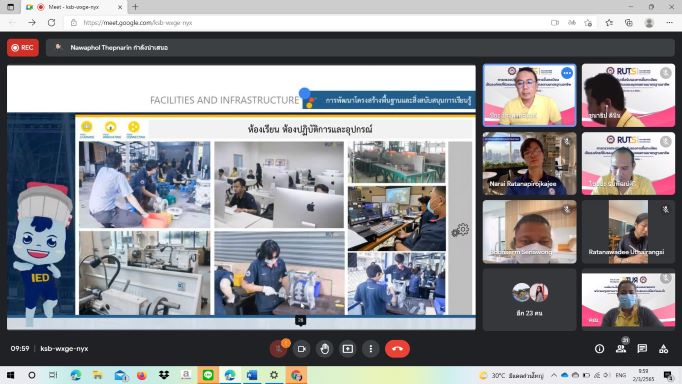Open options on the pinned yellow-shirt tile
This screenshot has height=384, width=682.
[567, 73]
